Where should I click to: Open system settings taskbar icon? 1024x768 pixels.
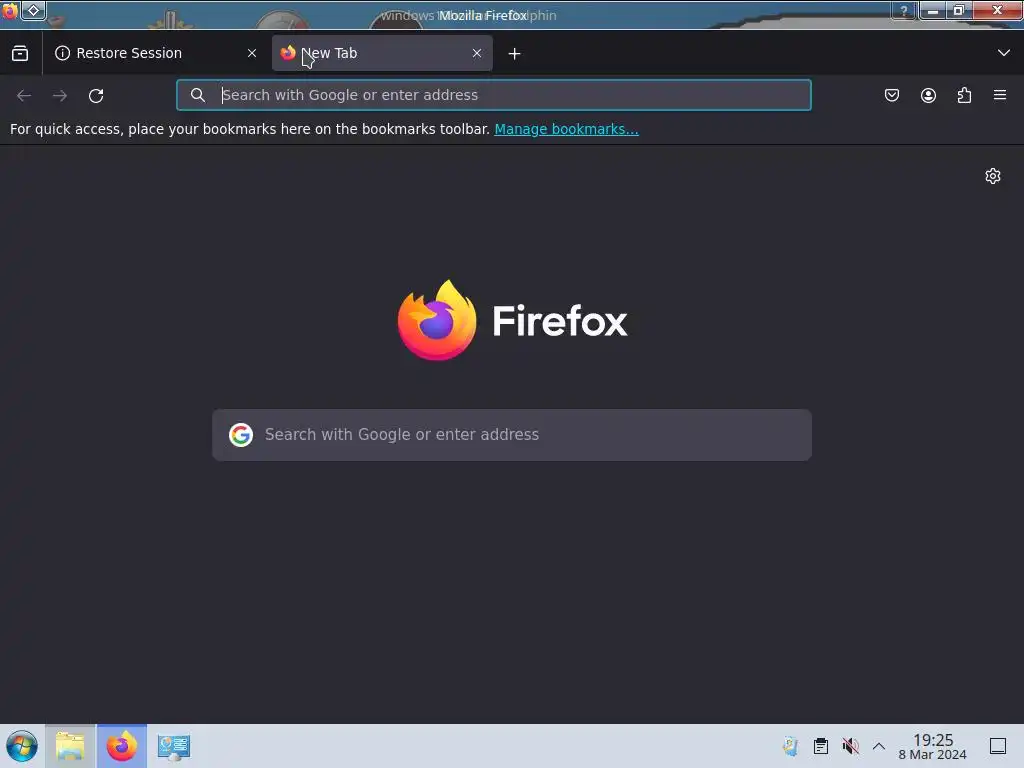point(174,746)
